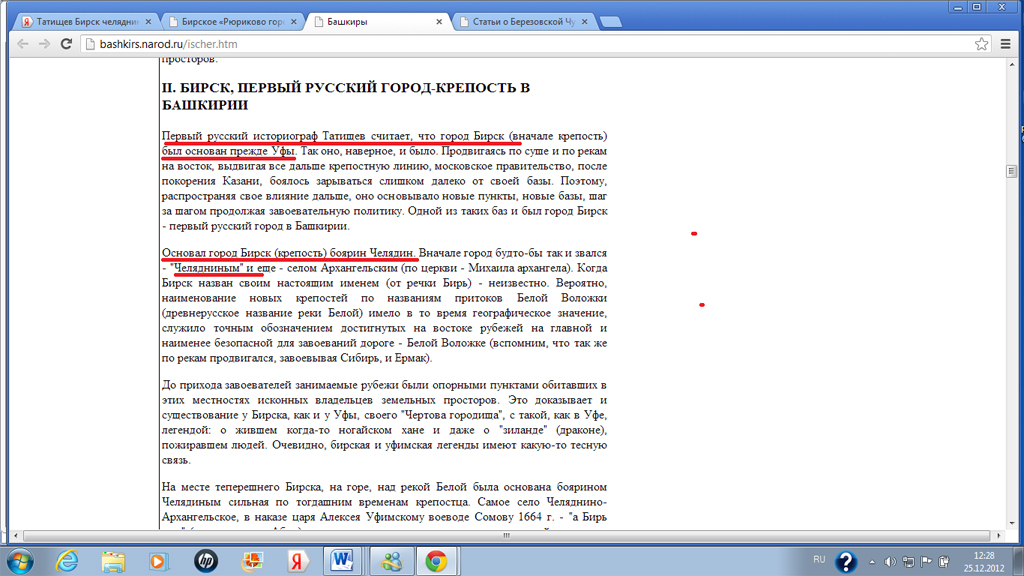The image size is (1024, 576).
Task: Switch to the 'Бирское «Рюриково горо' tab
Action: coord(232,22)
